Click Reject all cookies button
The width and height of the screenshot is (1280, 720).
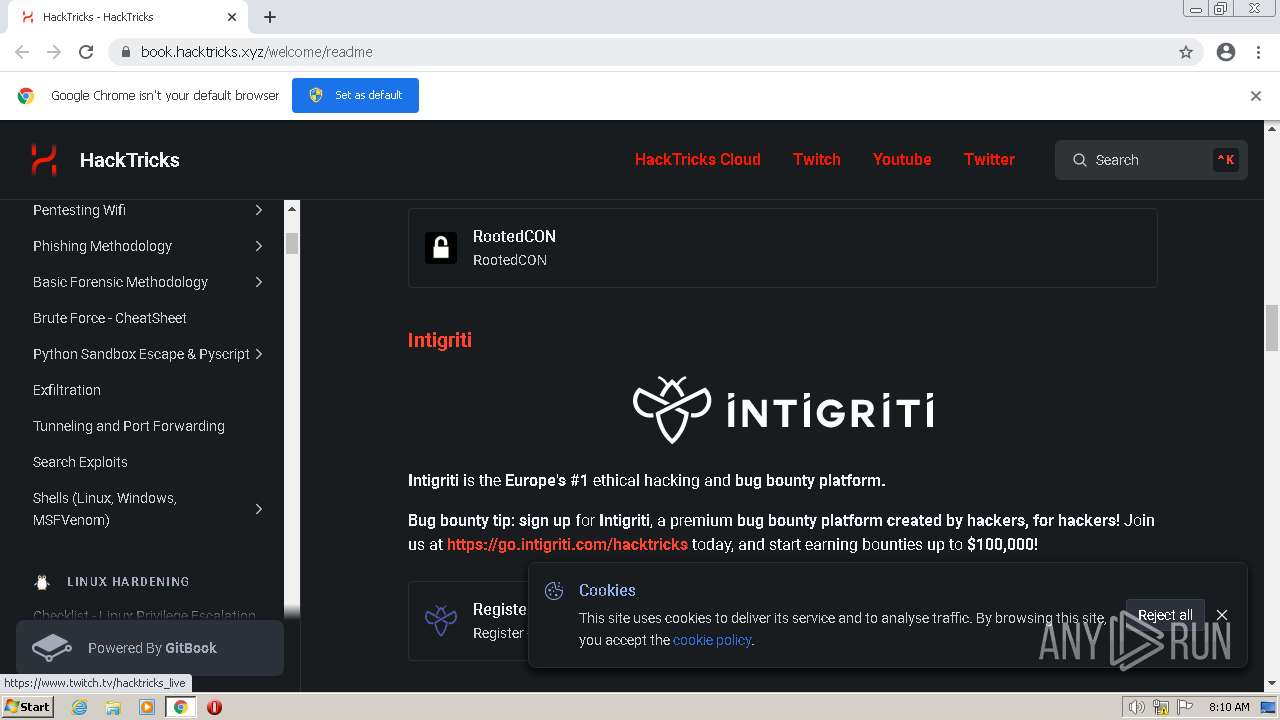click(1165, 615)
